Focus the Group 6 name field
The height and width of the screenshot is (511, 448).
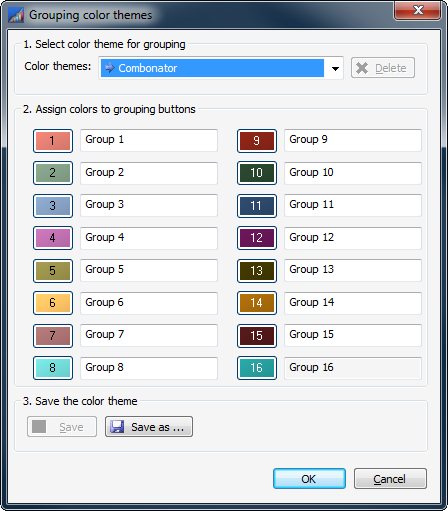click(x=149, y=303)
